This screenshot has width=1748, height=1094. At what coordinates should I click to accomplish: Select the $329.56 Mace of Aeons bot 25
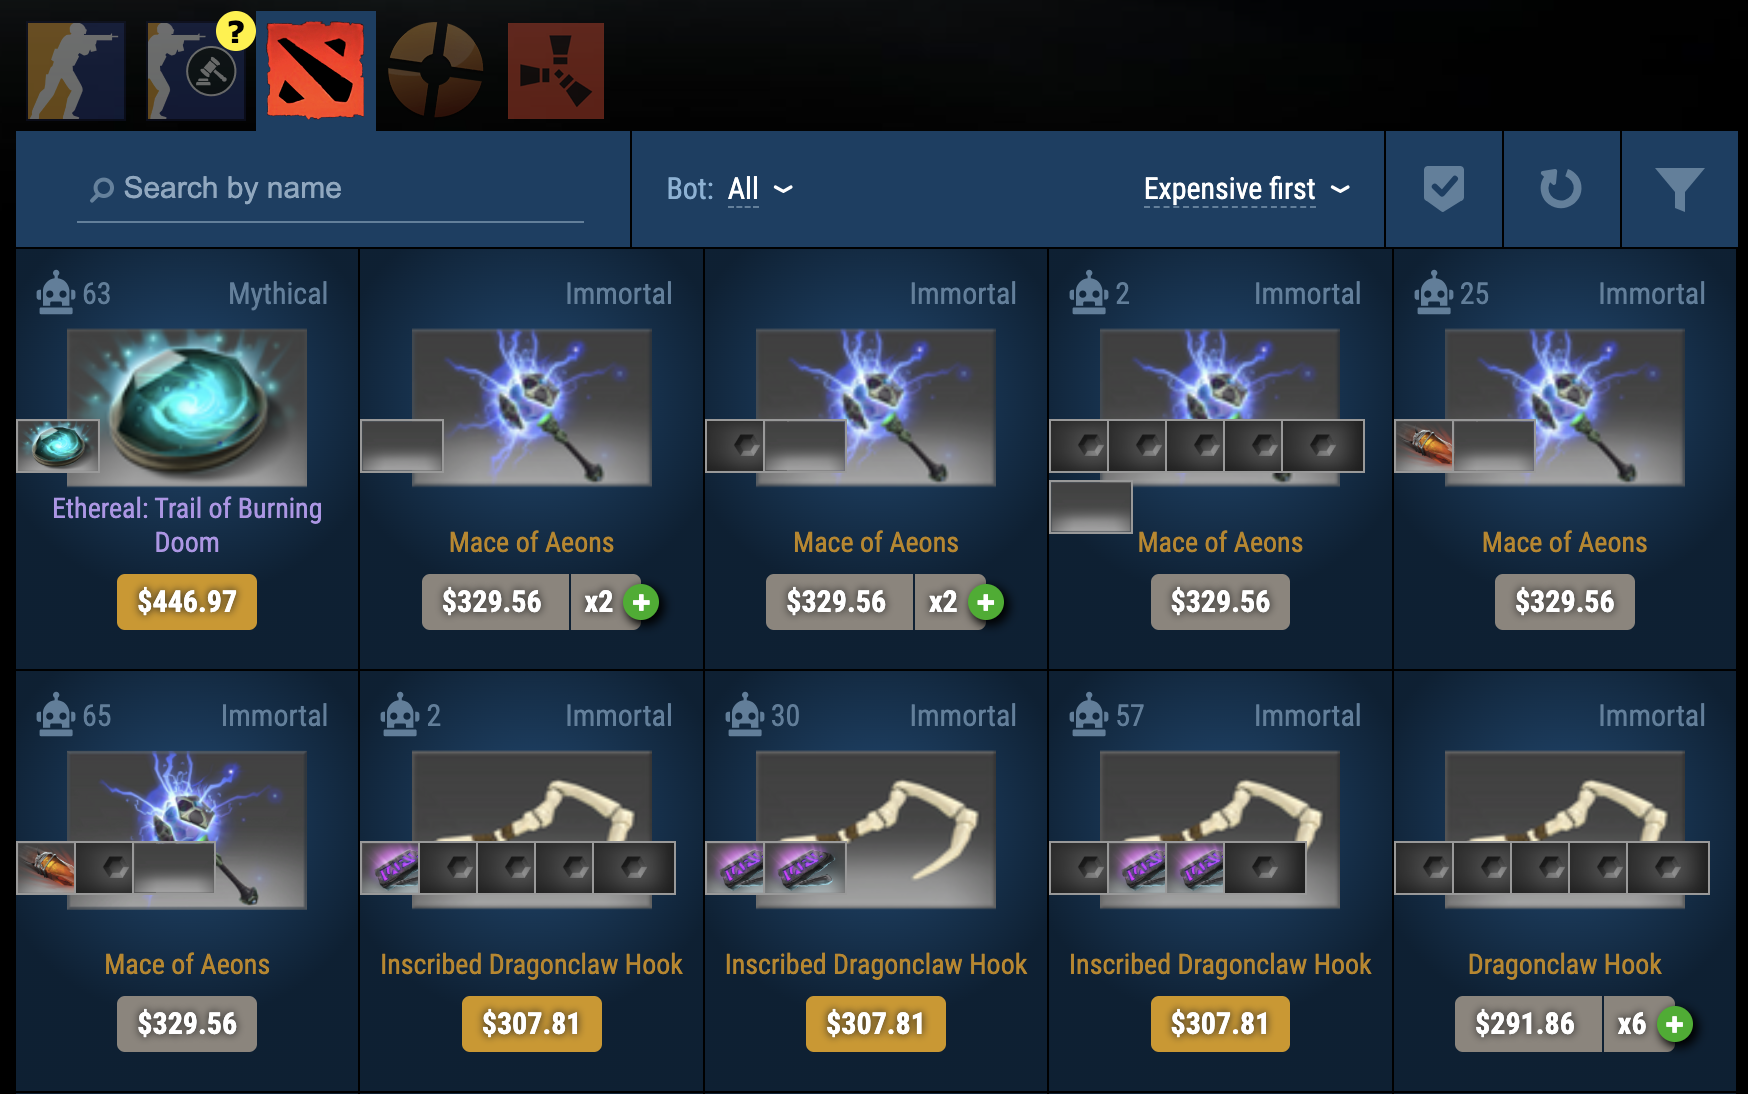pyautogui.click(x=1565, y=602)
